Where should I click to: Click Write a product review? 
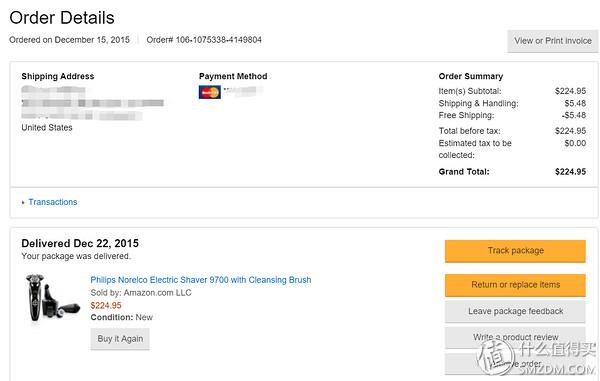(515, 337)
